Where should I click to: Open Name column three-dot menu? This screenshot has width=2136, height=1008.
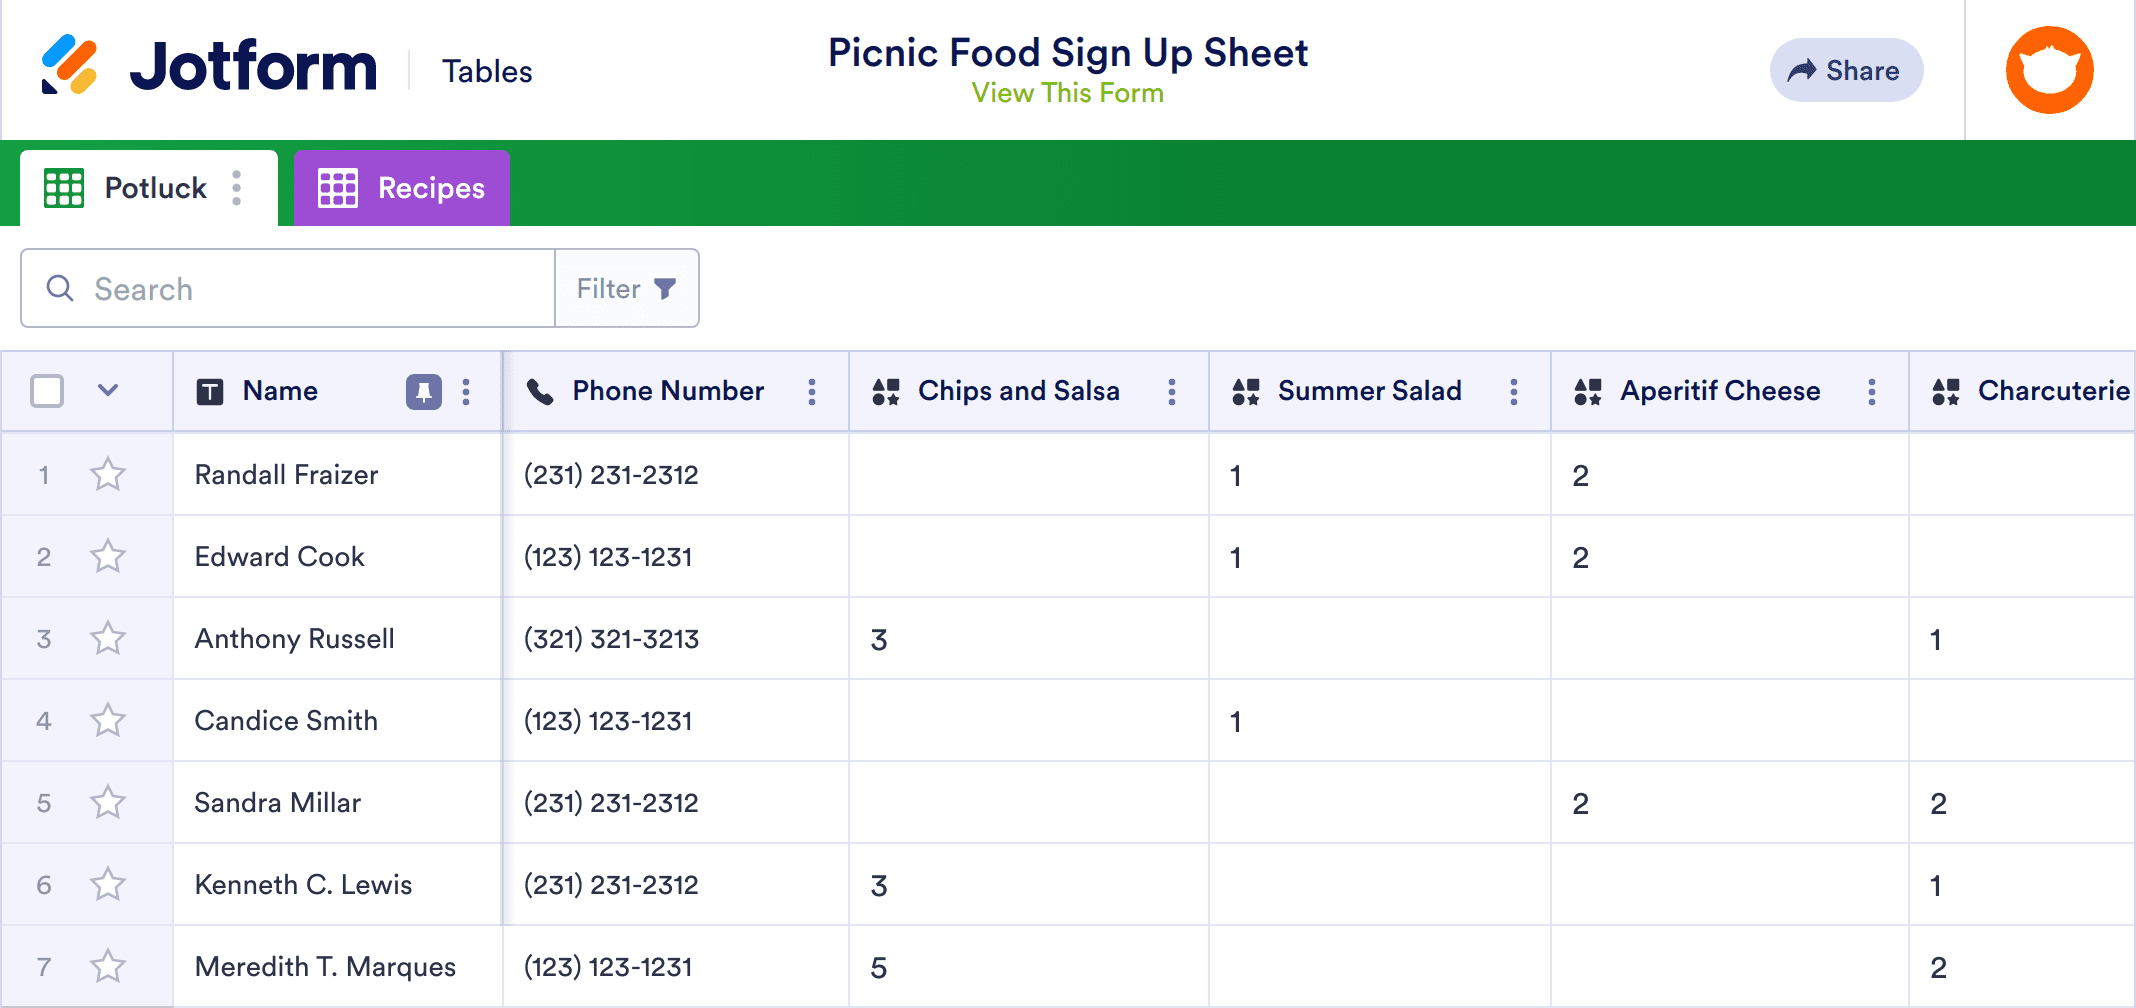point(466,392)
